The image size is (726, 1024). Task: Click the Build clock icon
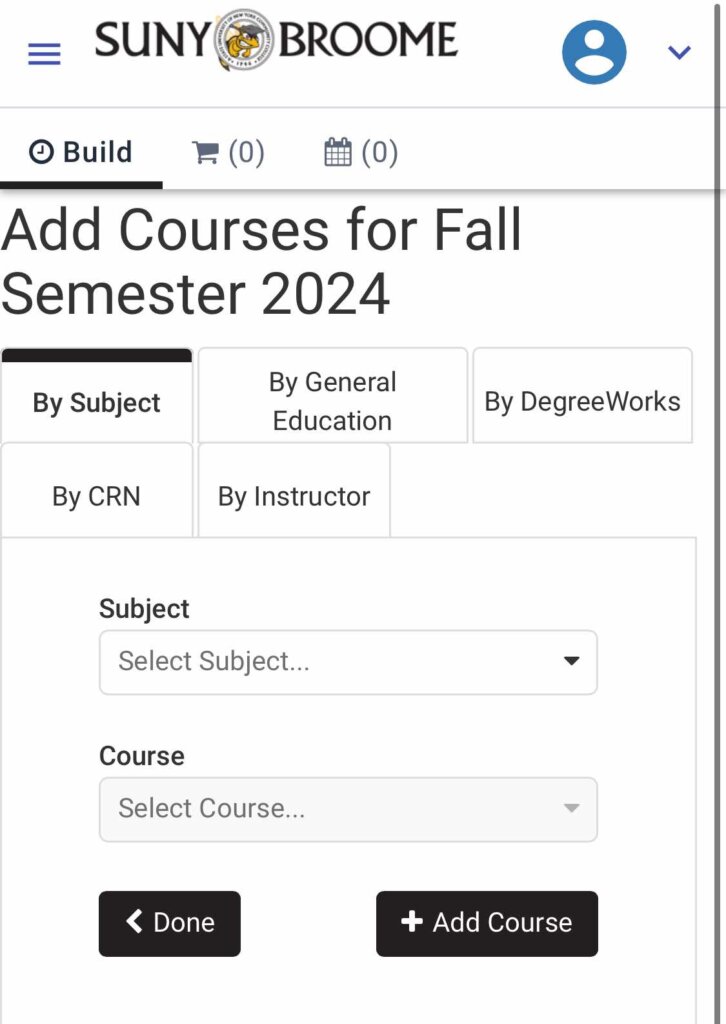[41, 152]
